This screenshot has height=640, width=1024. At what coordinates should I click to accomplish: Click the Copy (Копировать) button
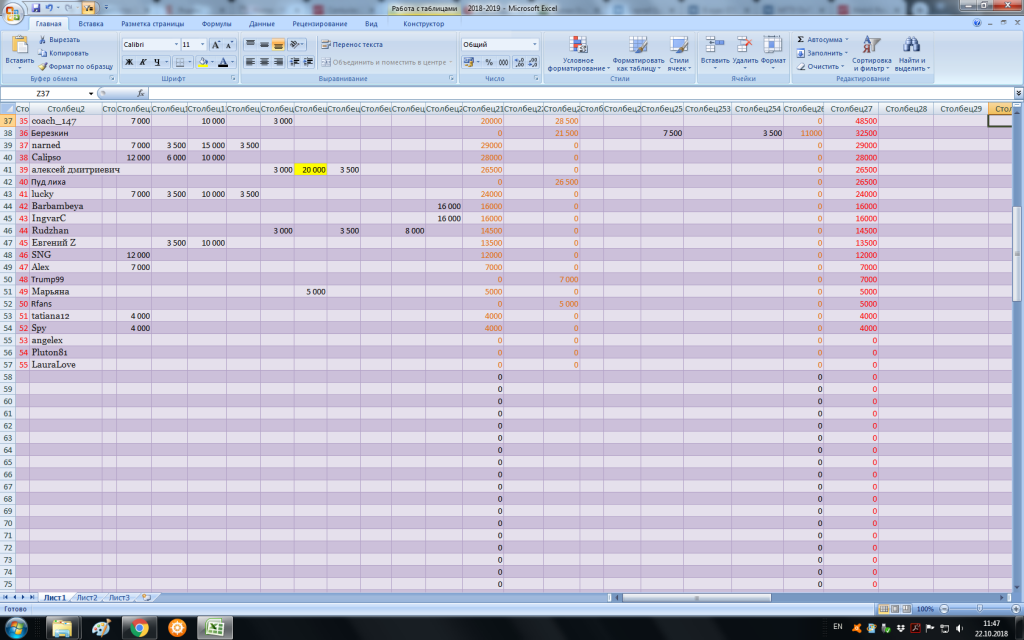[63, 53]
